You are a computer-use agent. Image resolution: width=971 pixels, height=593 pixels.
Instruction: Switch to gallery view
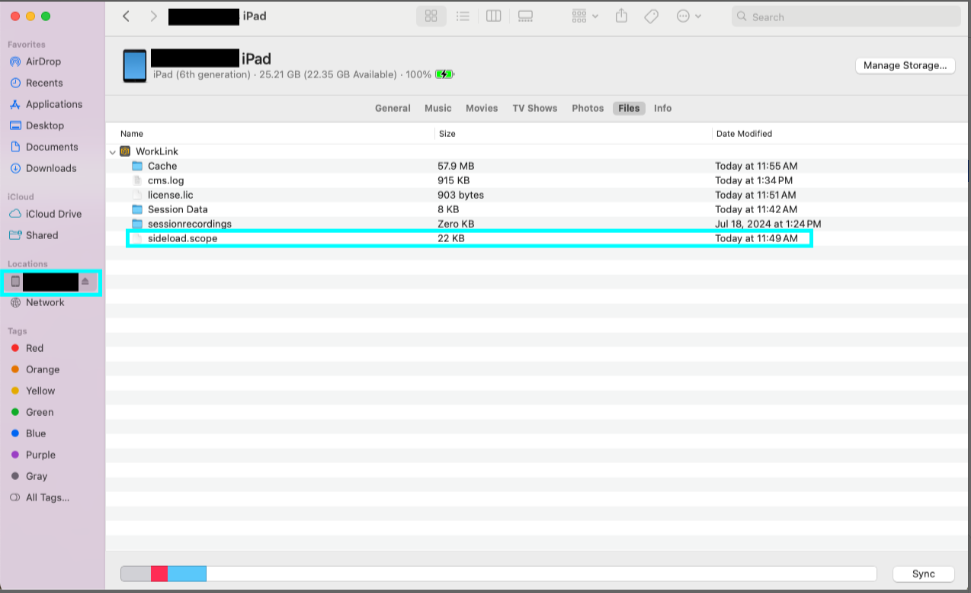click(525, 16)
